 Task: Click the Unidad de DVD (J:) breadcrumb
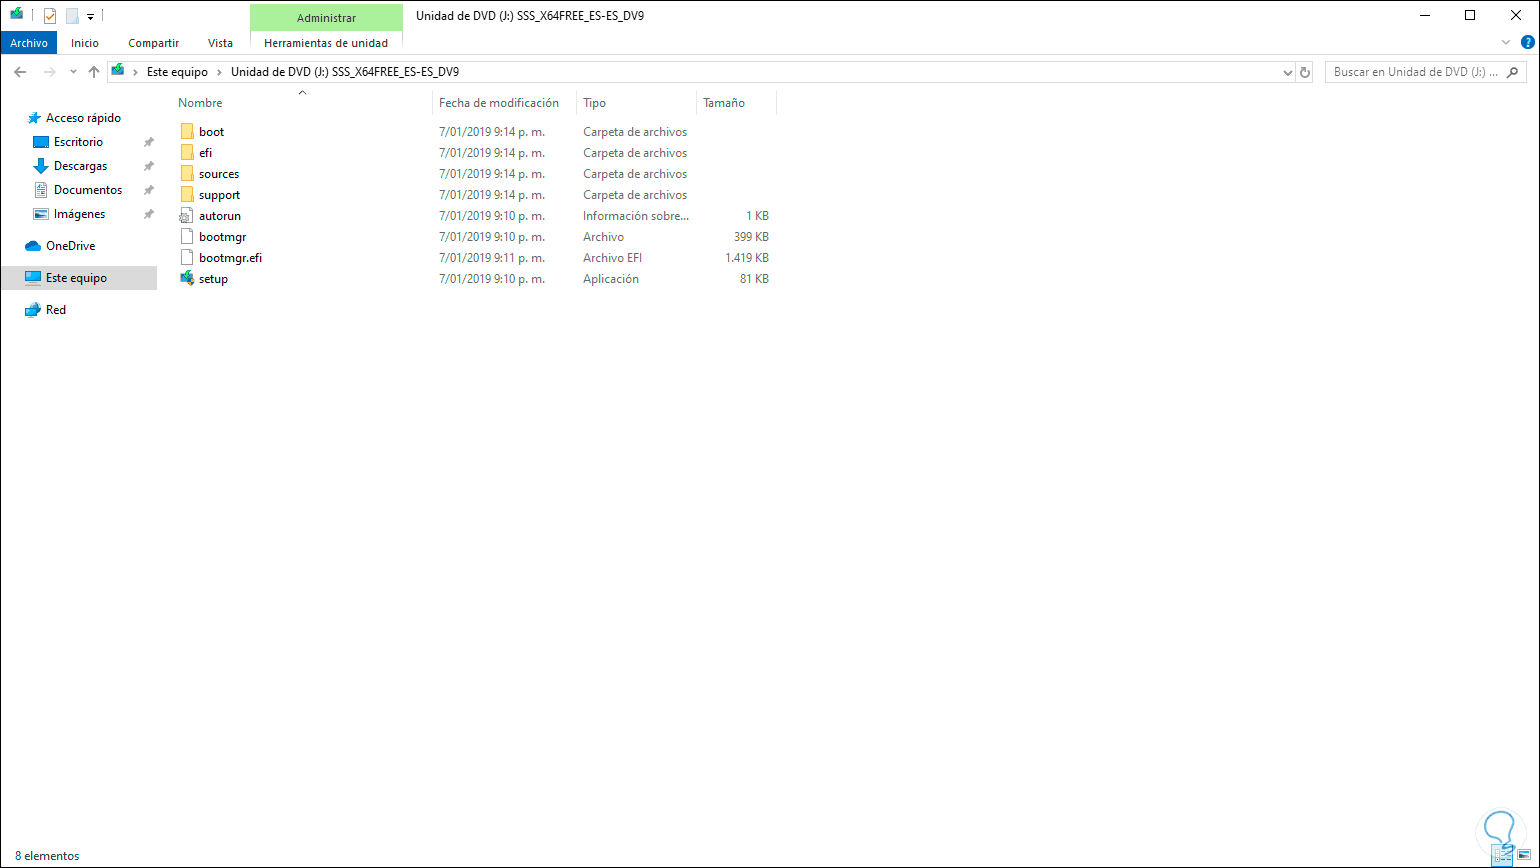point(345,72)
